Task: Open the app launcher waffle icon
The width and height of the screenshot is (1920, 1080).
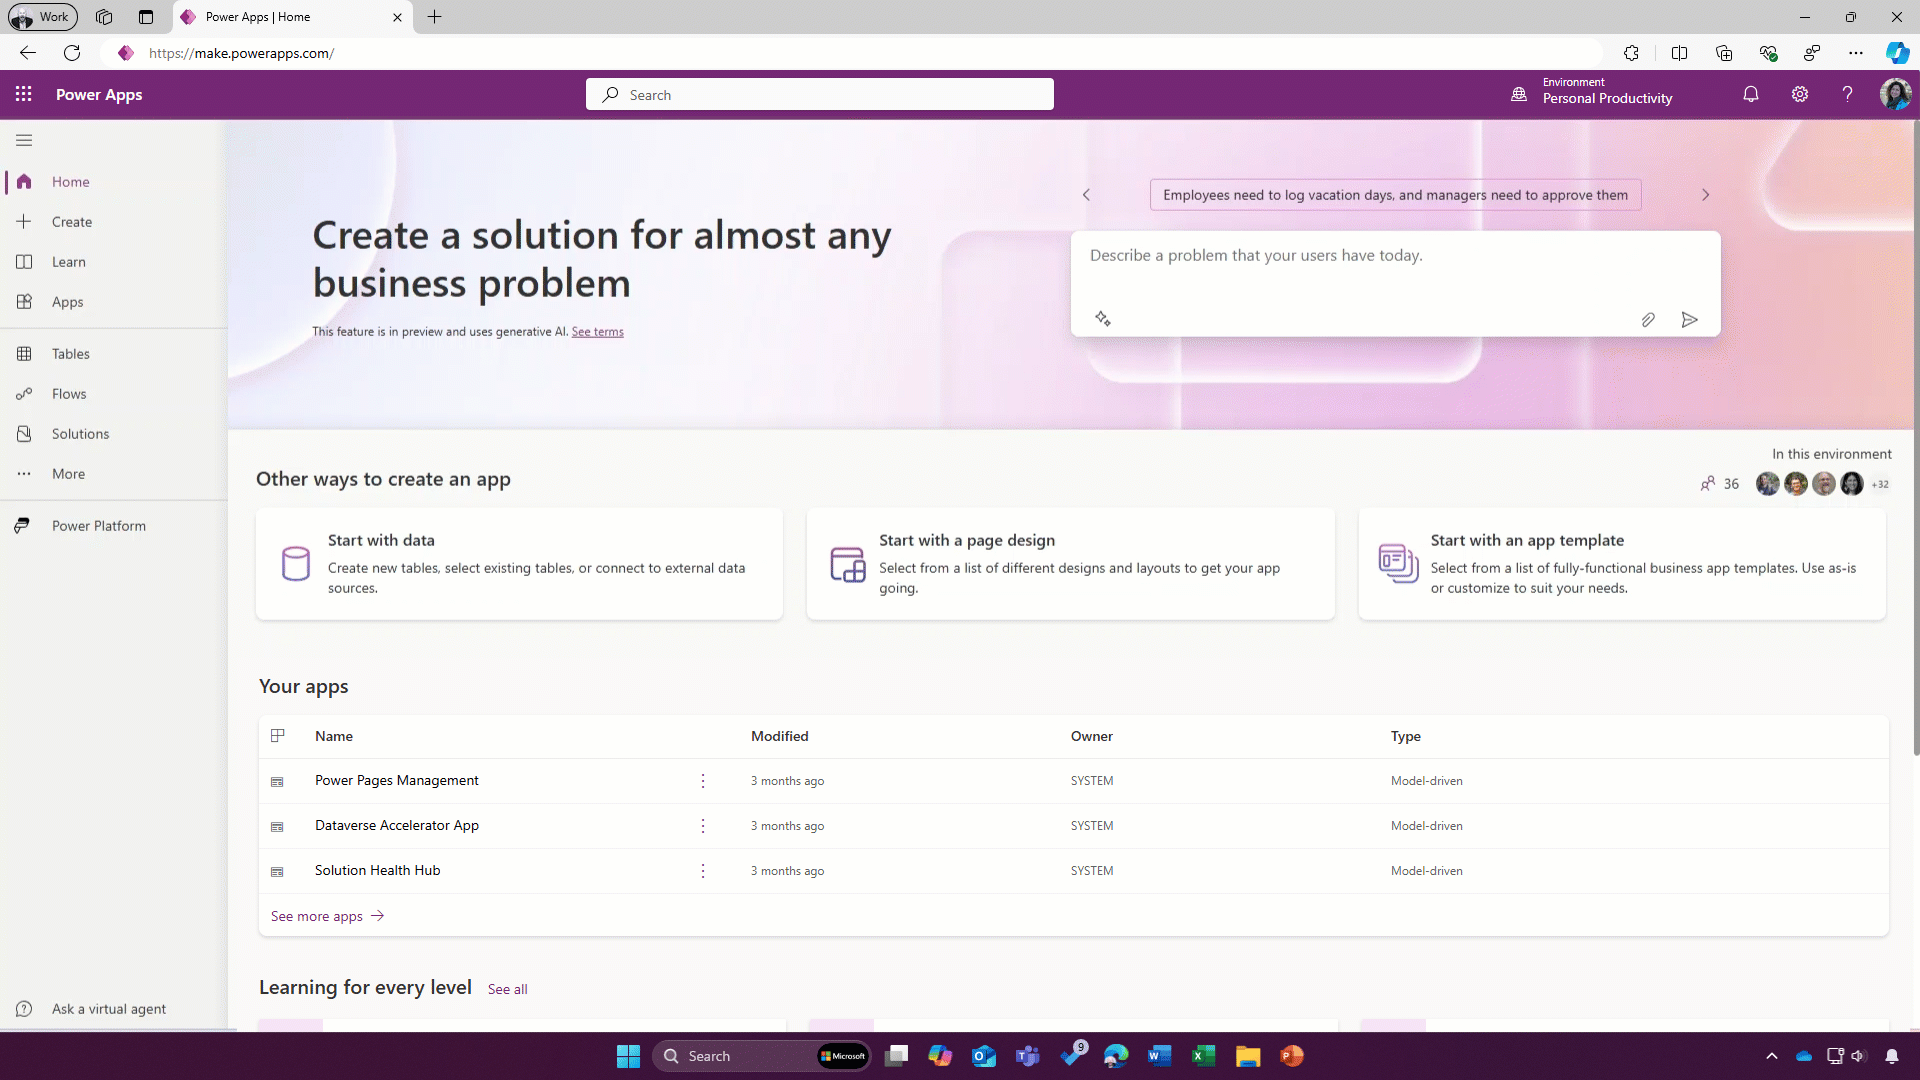Action: click(24, 94)
